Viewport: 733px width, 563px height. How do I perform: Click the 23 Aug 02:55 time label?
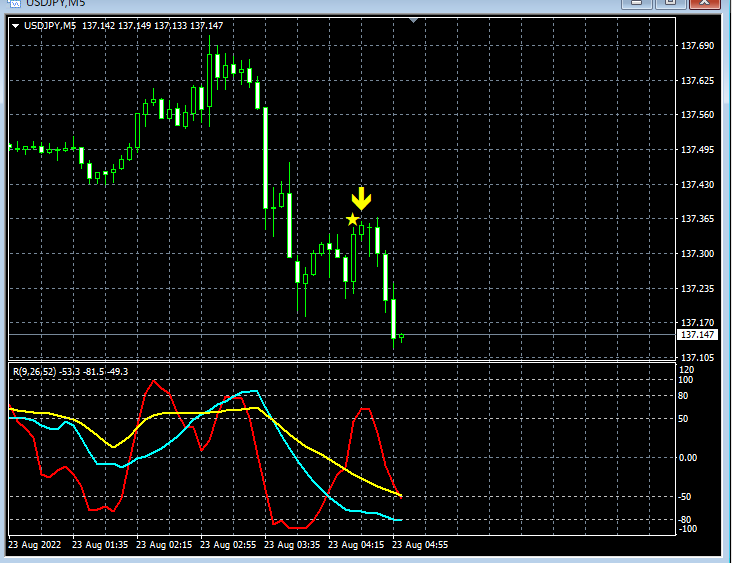pyautogui.click(x=228, y=545)
